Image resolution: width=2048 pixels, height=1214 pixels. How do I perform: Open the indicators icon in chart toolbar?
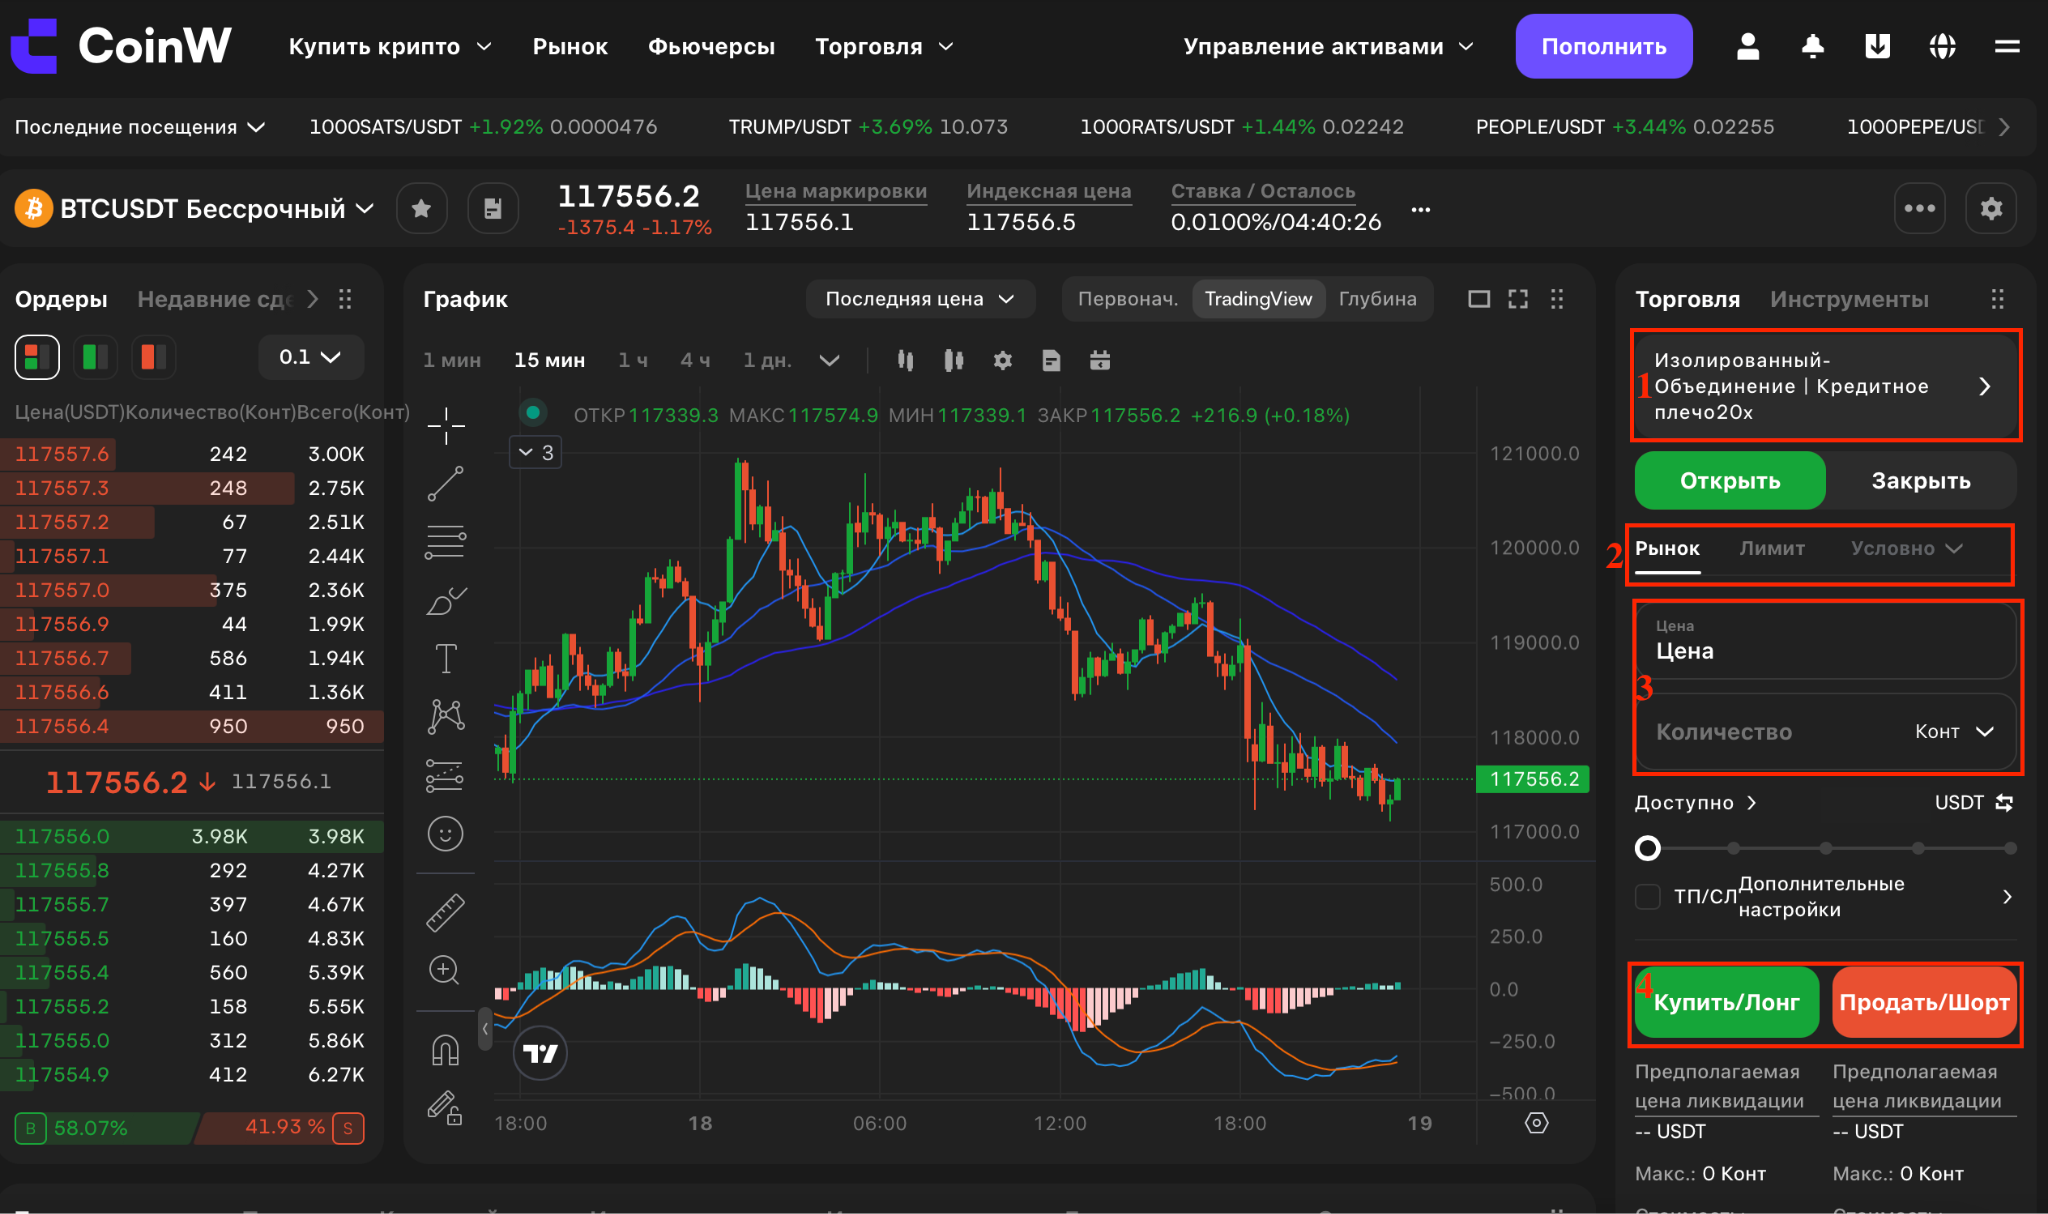point(954,360)
